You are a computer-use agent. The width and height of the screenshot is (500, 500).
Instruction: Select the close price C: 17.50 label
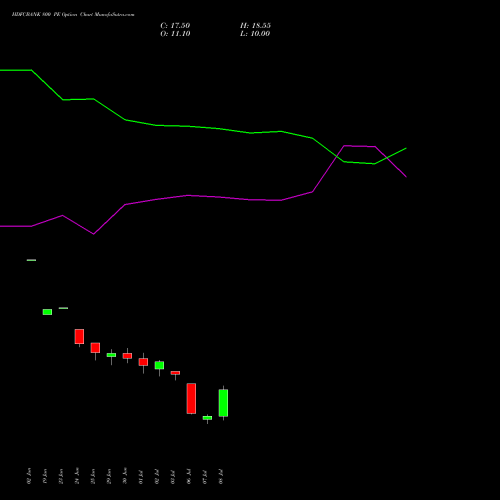(175, 26)
